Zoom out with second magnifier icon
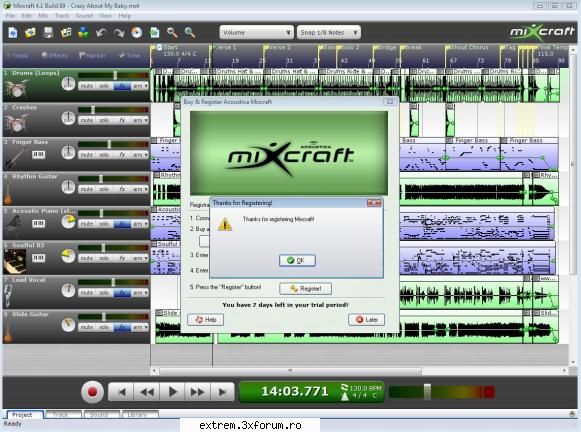The height and width of the screenshot is (432, 581). [190, 33]
